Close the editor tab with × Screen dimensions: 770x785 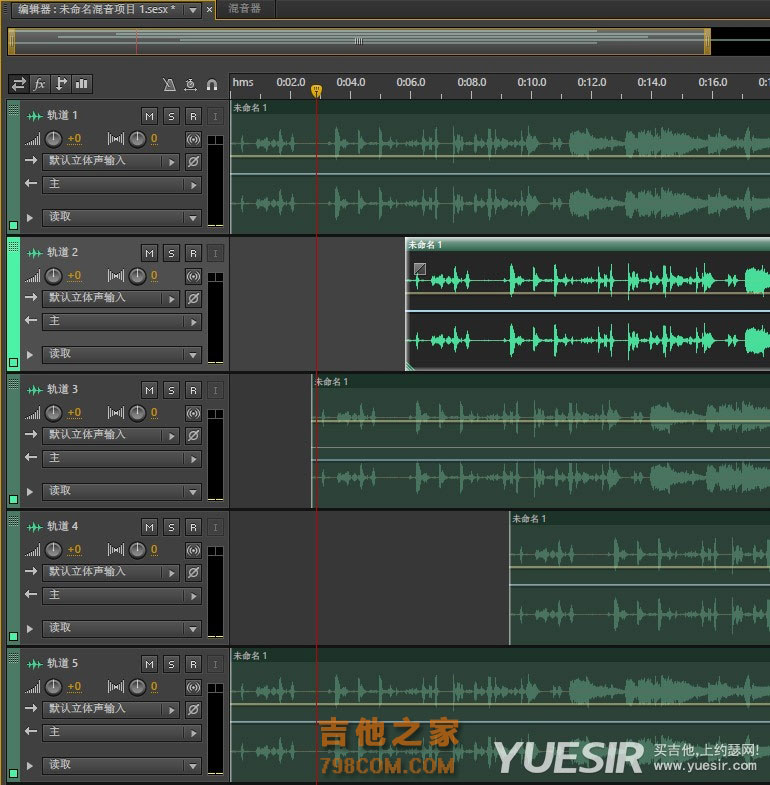[209, 10]
